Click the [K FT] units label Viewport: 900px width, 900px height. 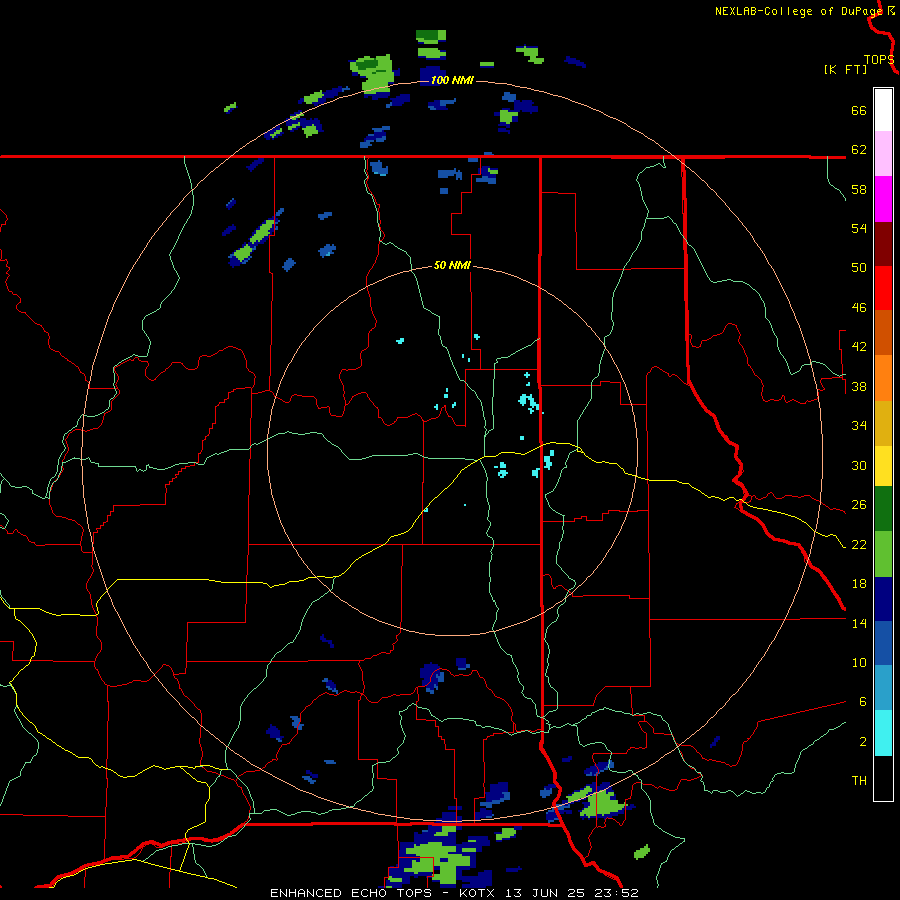(x=845, y=69)
